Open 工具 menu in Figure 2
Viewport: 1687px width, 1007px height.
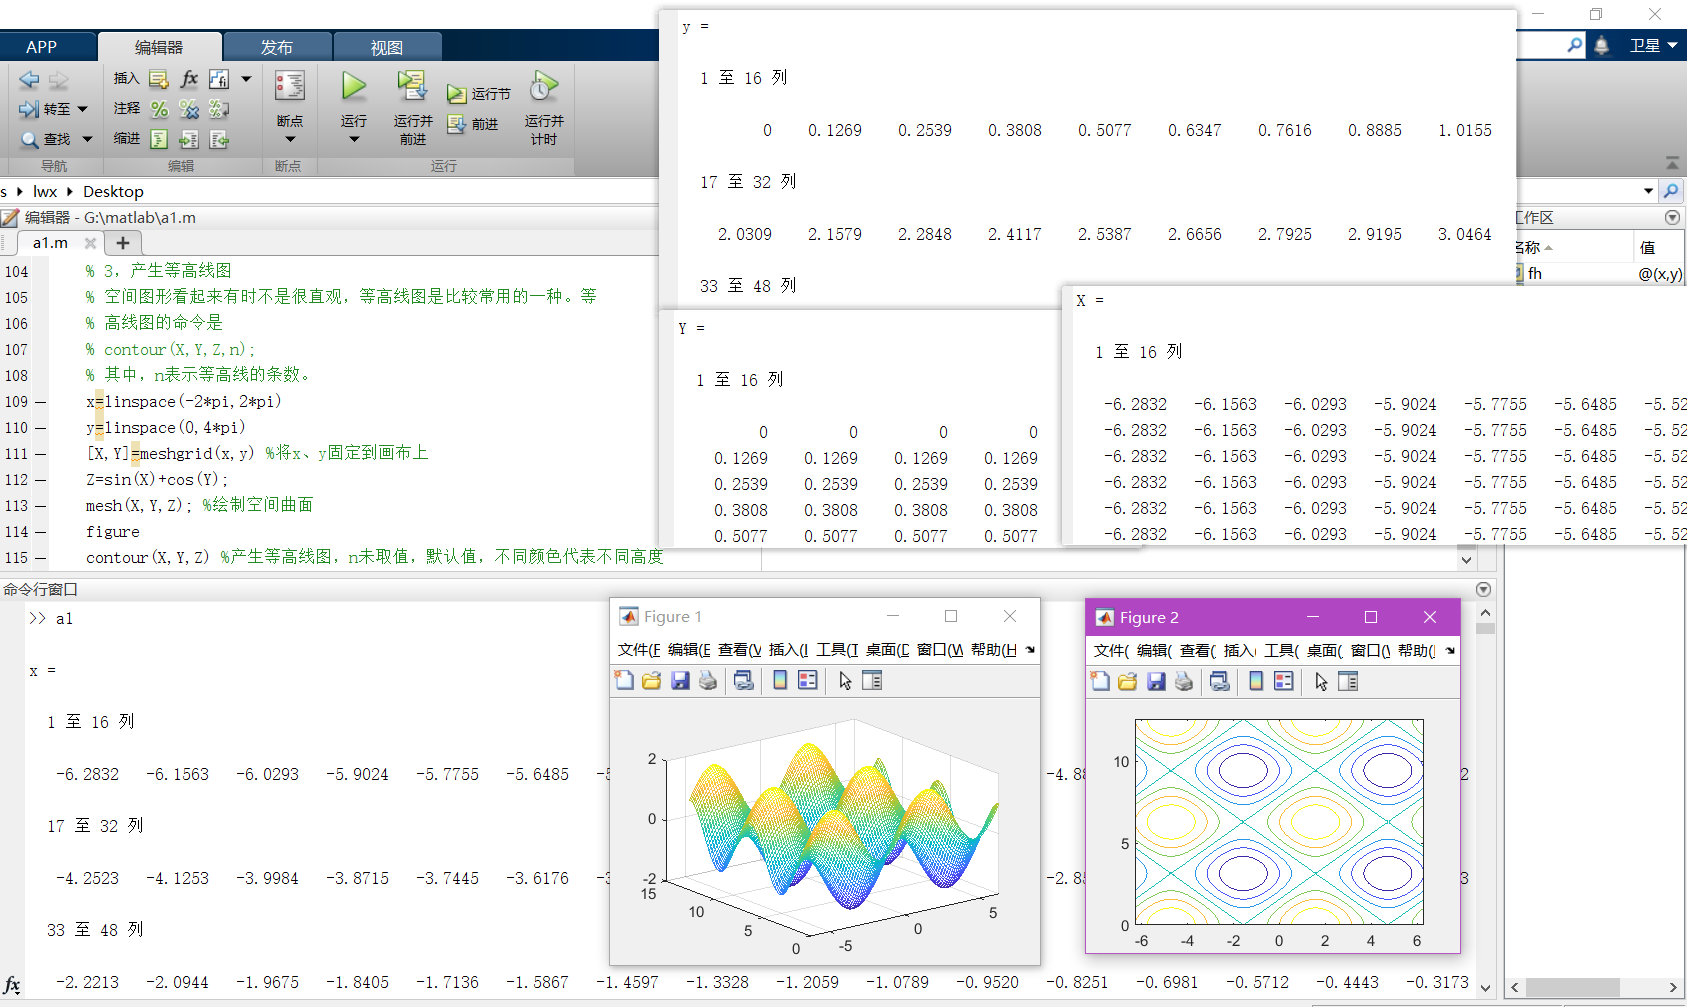pos(1281,651)
